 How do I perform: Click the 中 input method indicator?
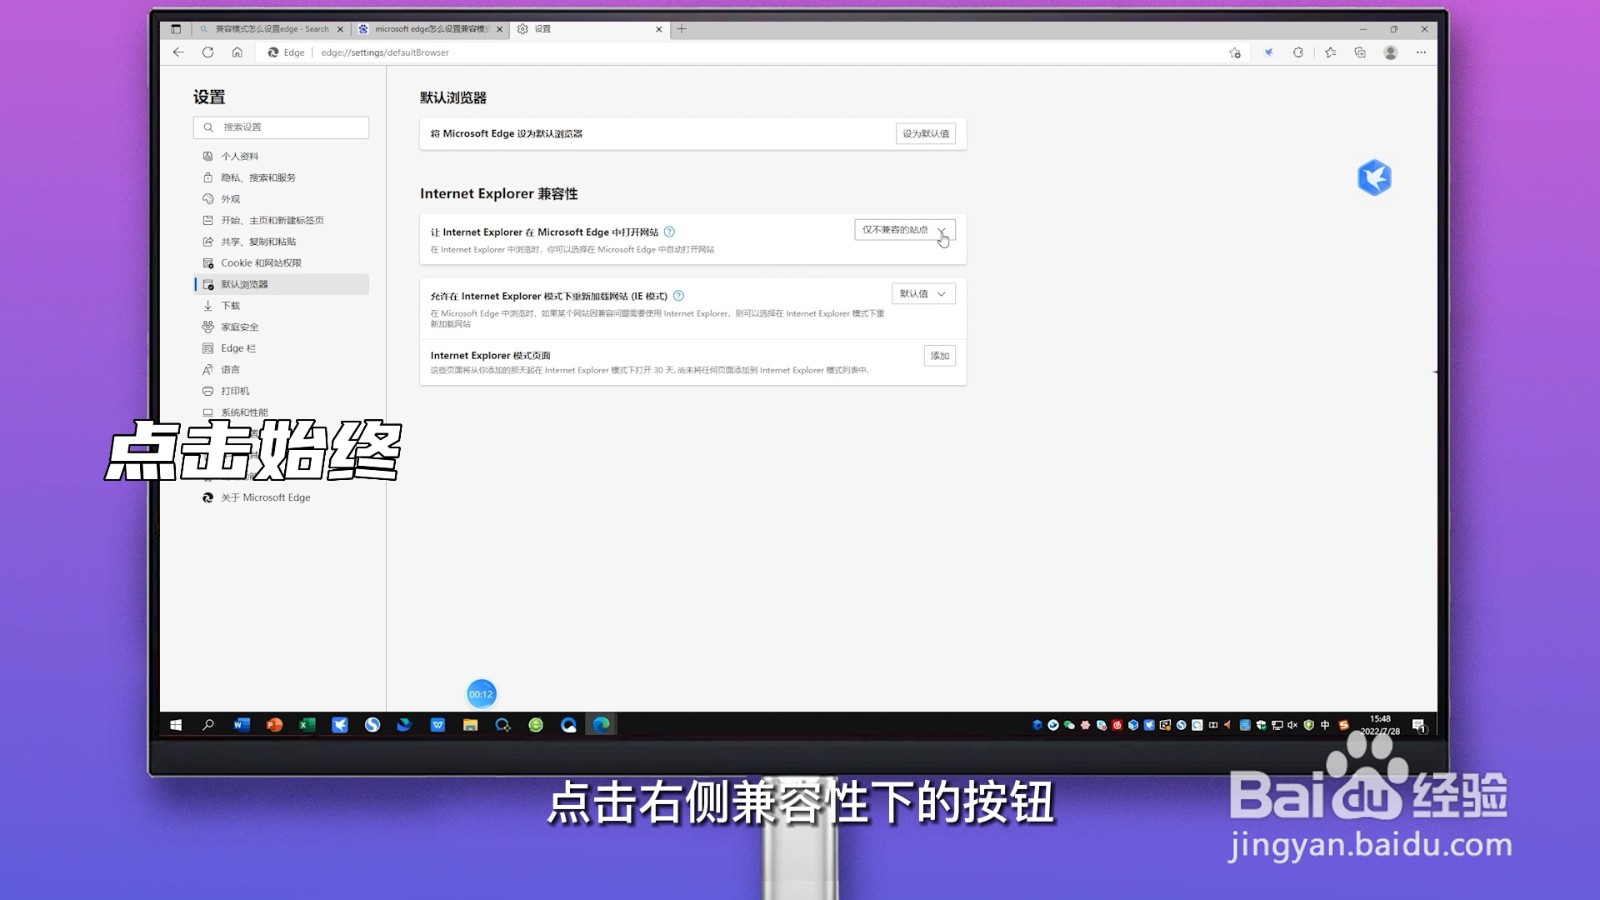(1325, 725)
